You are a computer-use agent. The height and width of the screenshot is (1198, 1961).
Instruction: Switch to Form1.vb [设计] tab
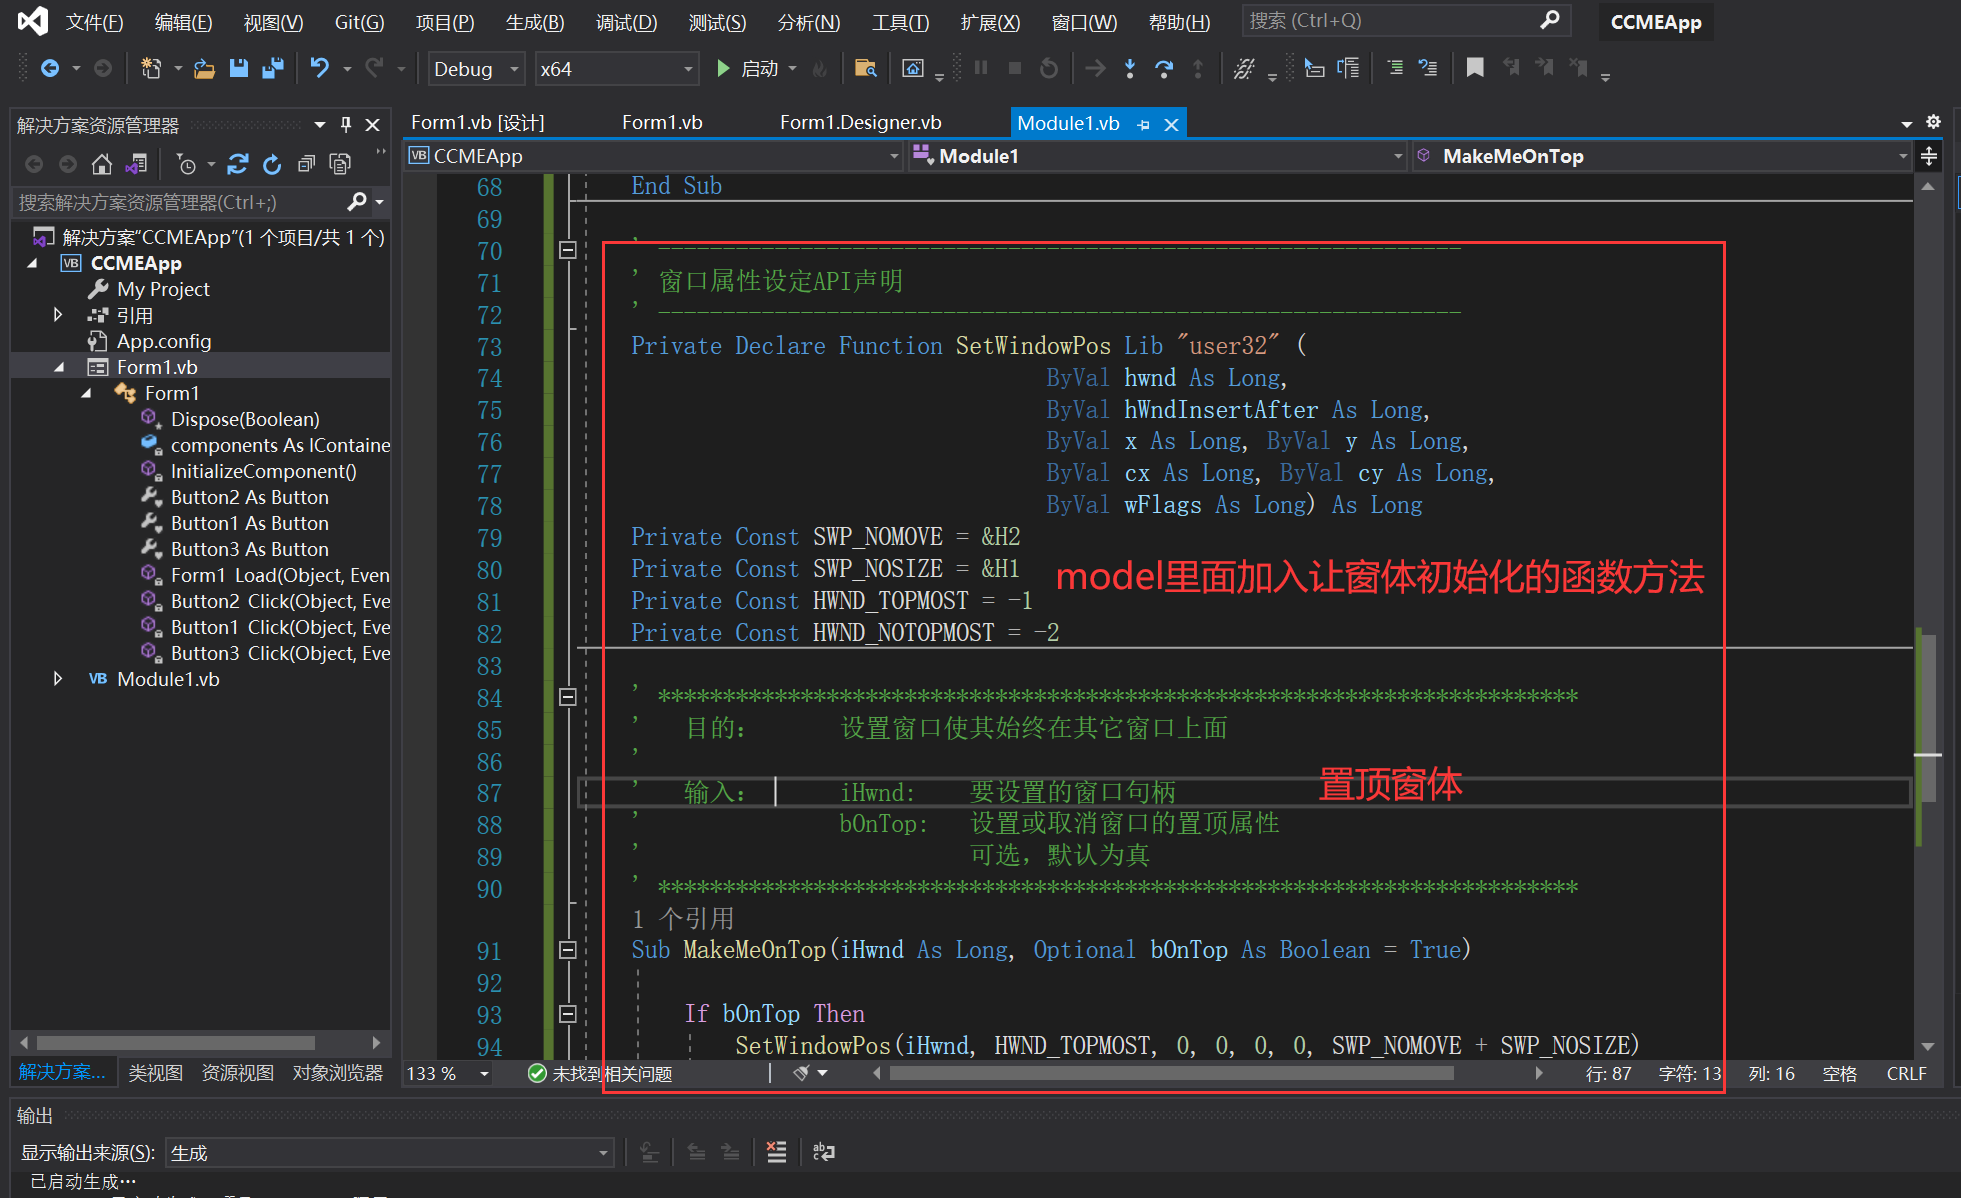coord(477,123)
